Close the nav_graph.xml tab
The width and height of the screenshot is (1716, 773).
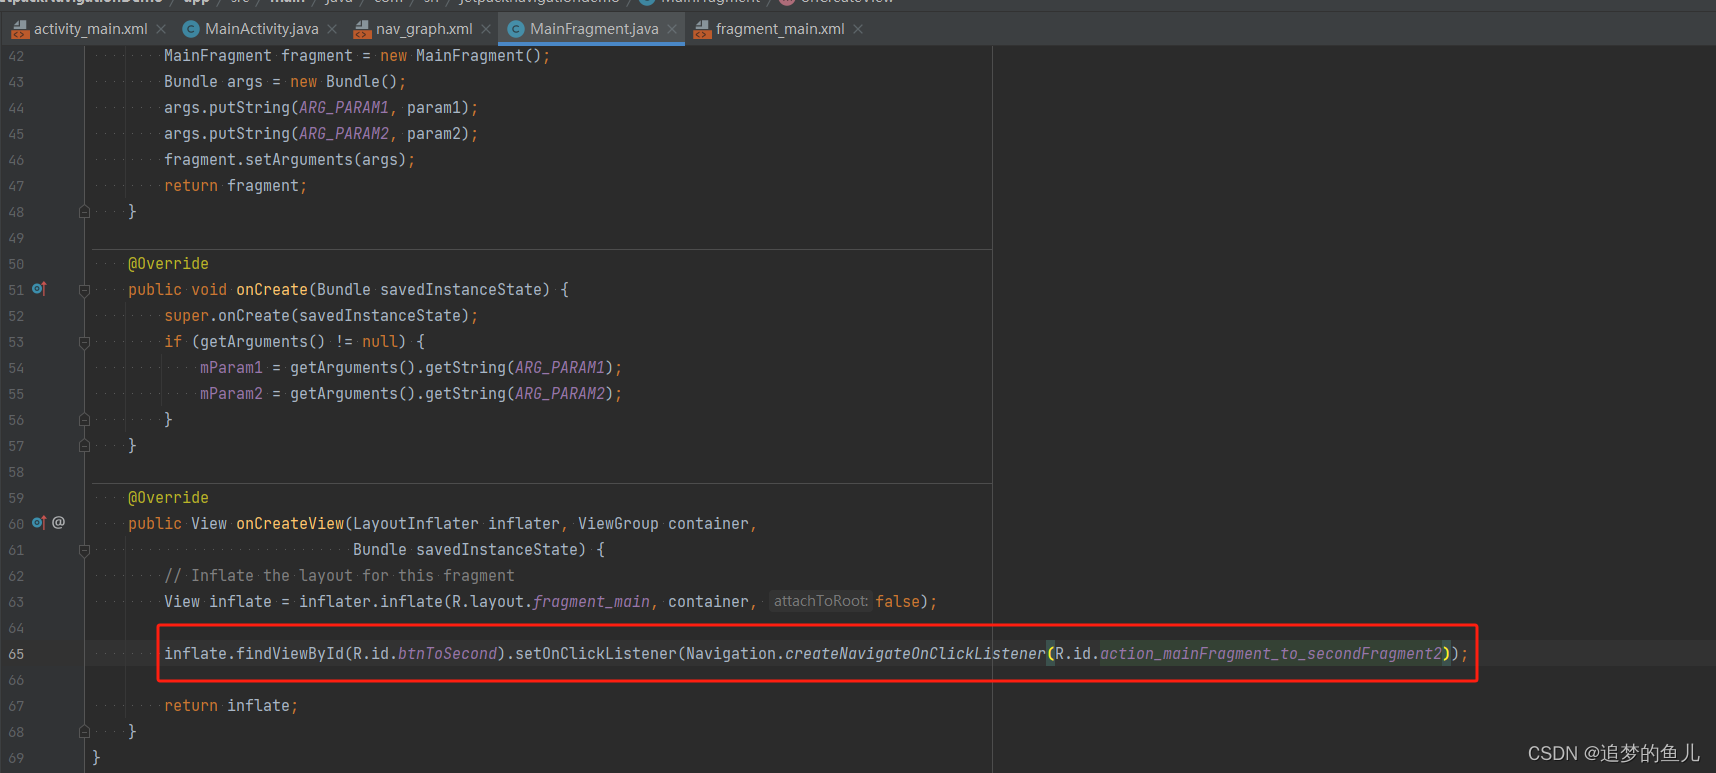click(x=486, y=29)
